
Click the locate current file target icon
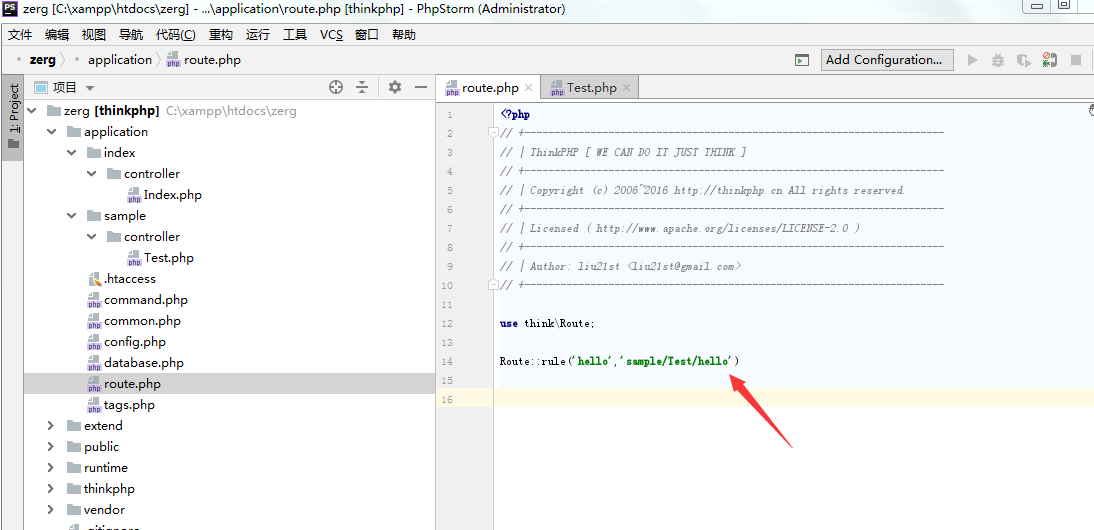tap(336, 87)
